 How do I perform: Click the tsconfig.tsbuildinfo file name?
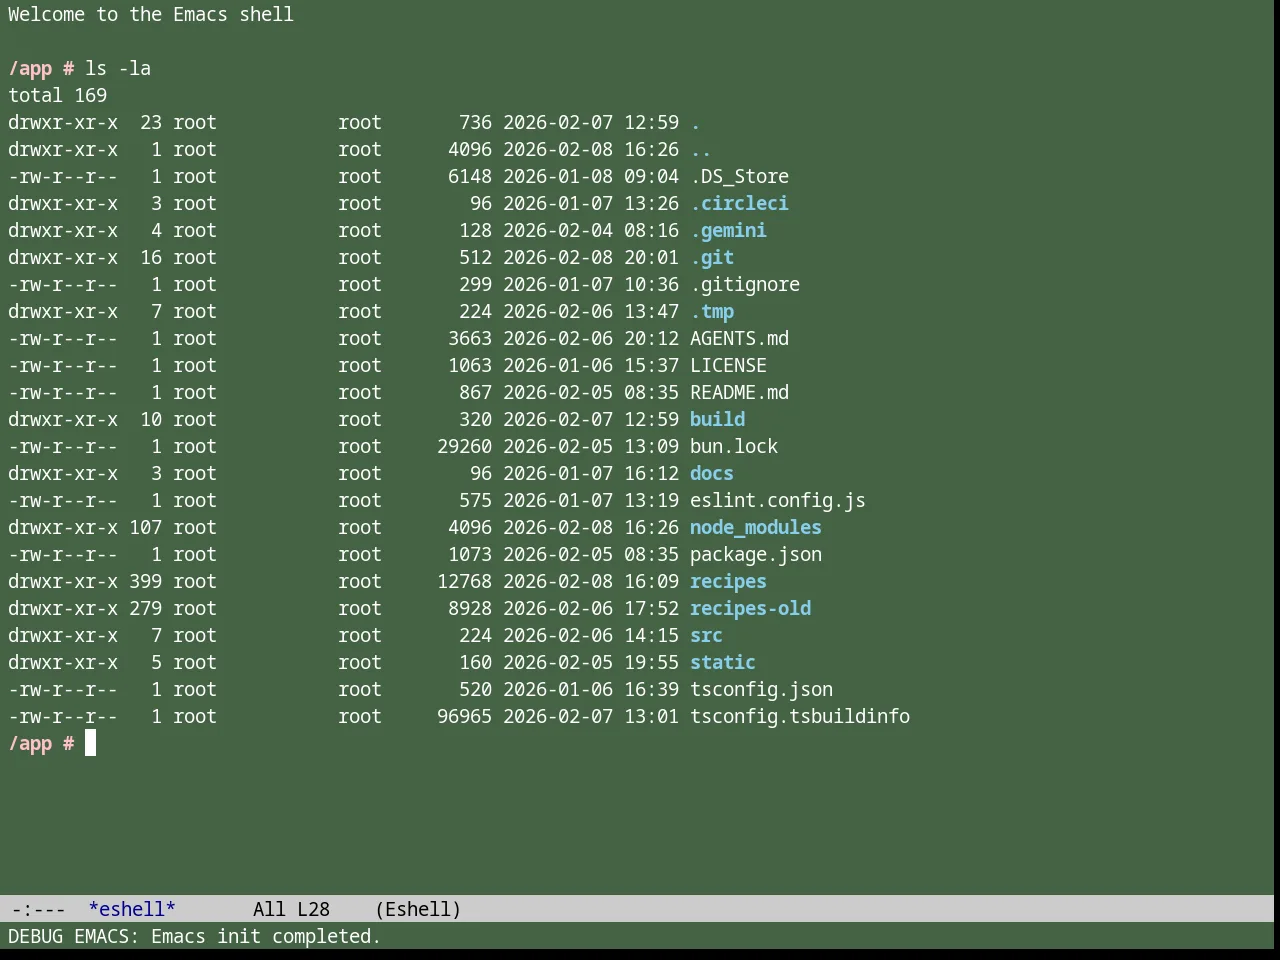click(x=800, y=716)
